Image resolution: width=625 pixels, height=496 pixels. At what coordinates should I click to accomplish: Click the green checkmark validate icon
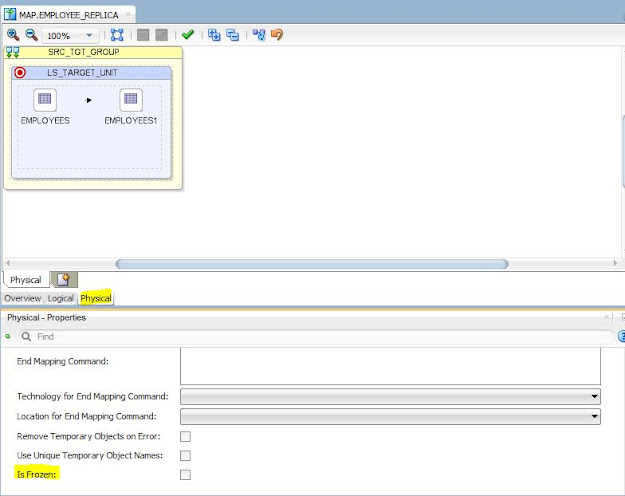[188, 35]
